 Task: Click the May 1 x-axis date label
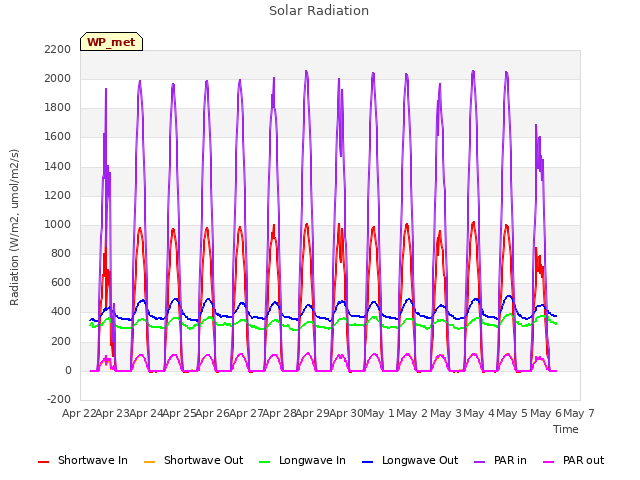point(379,413)
